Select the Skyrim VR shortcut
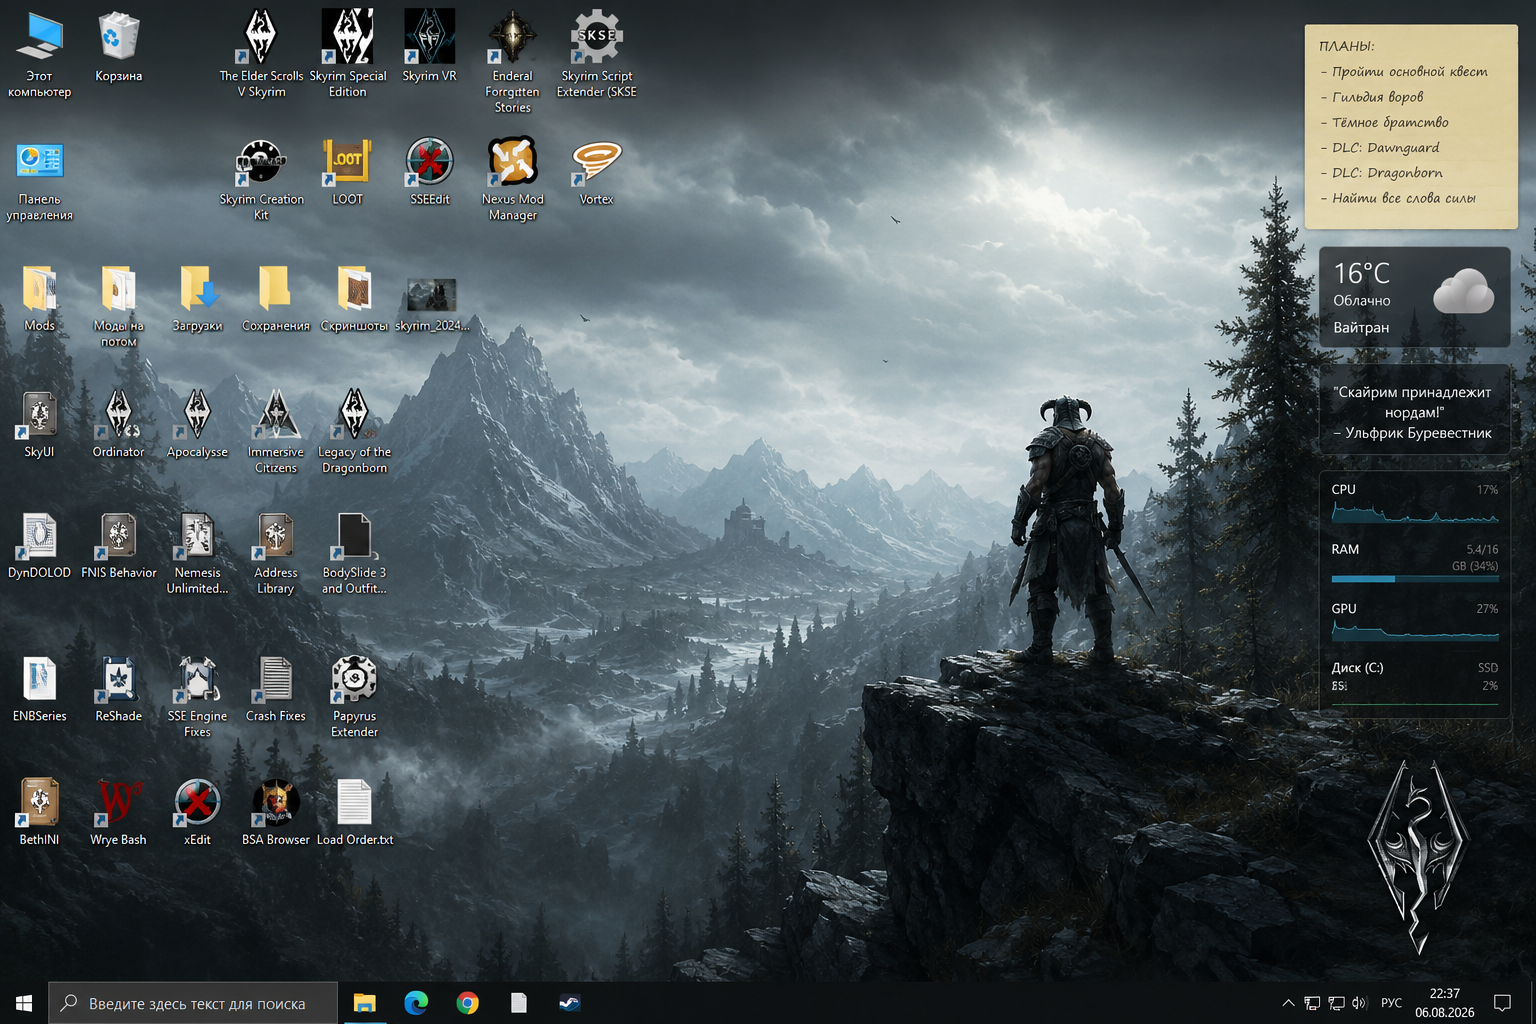 pyautogui.click(x=429, y=47)
